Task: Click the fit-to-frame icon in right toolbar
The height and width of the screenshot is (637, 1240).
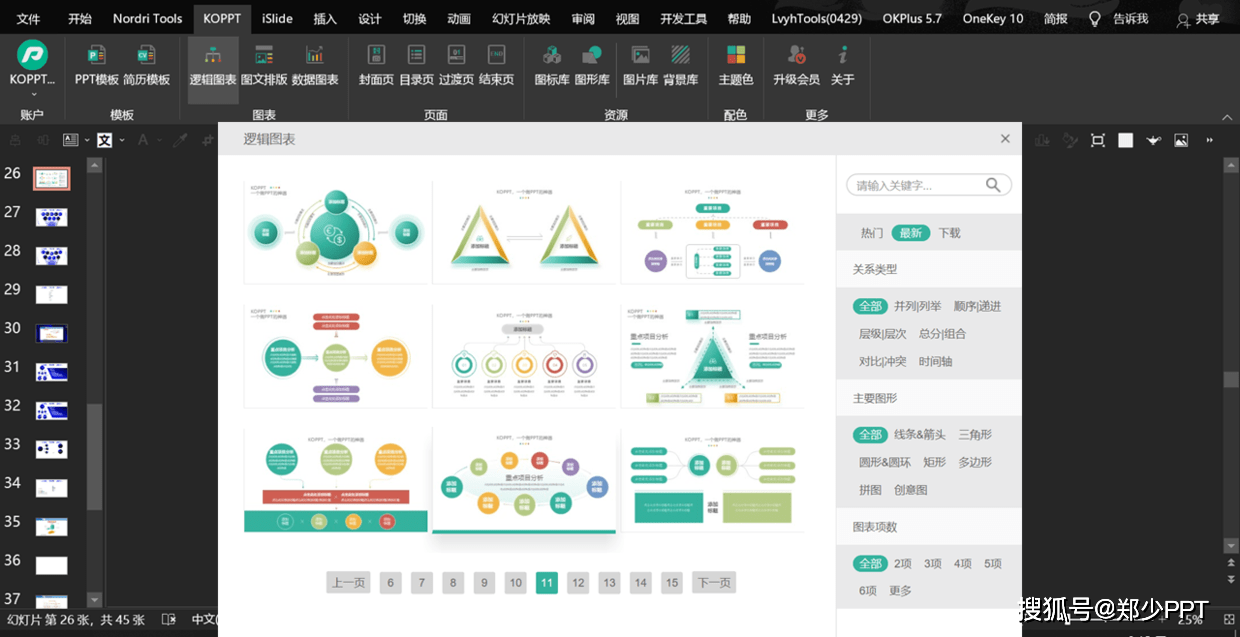Action: pyautogui.click(x=1098, y=140)
